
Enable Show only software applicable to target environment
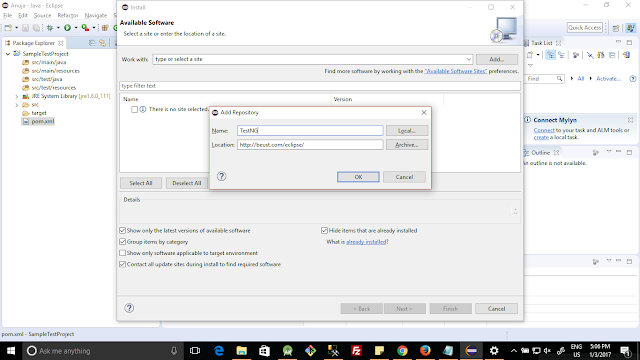[122, 253]
